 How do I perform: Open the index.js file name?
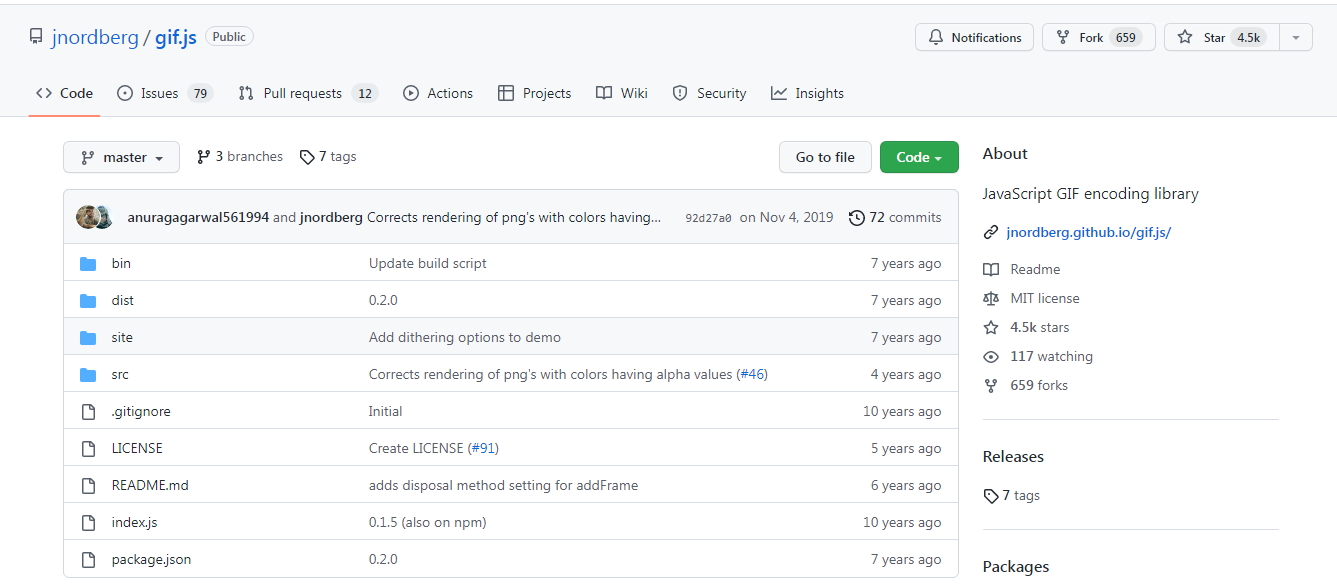(134, 522)
